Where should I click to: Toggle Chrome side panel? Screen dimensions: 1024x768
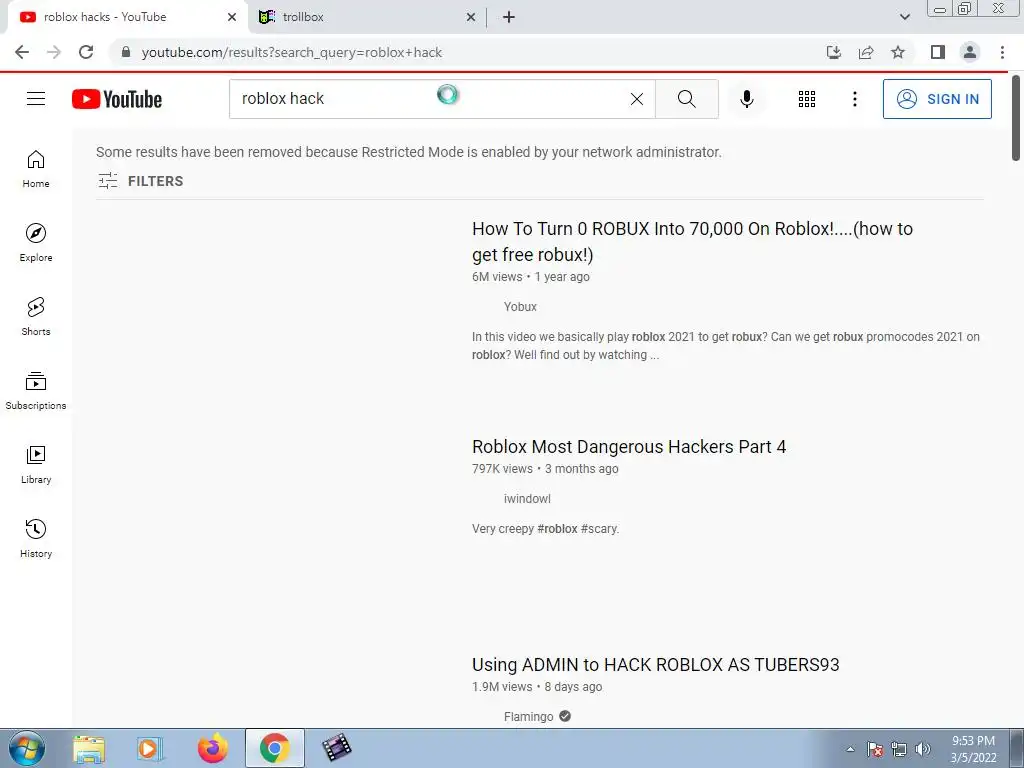938,52
